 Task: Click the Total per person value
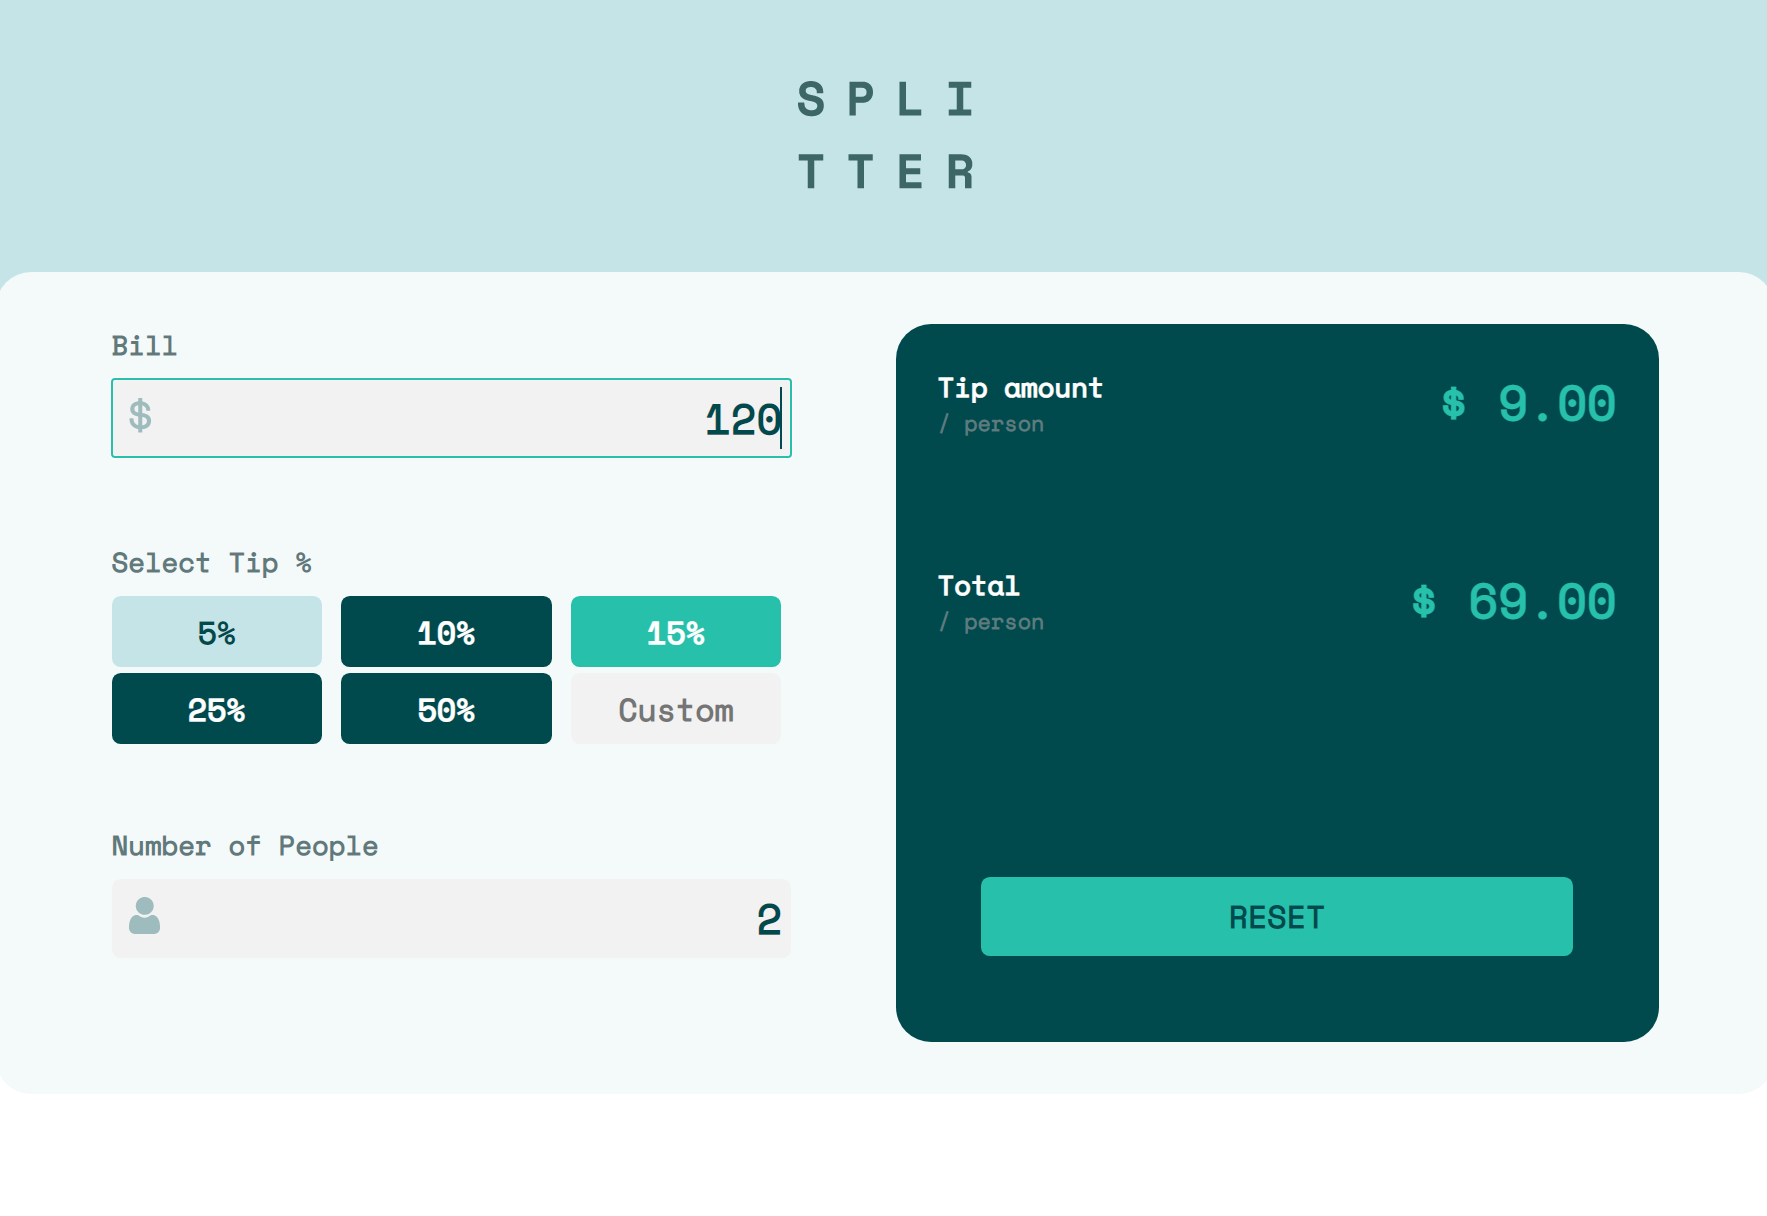1513,601
